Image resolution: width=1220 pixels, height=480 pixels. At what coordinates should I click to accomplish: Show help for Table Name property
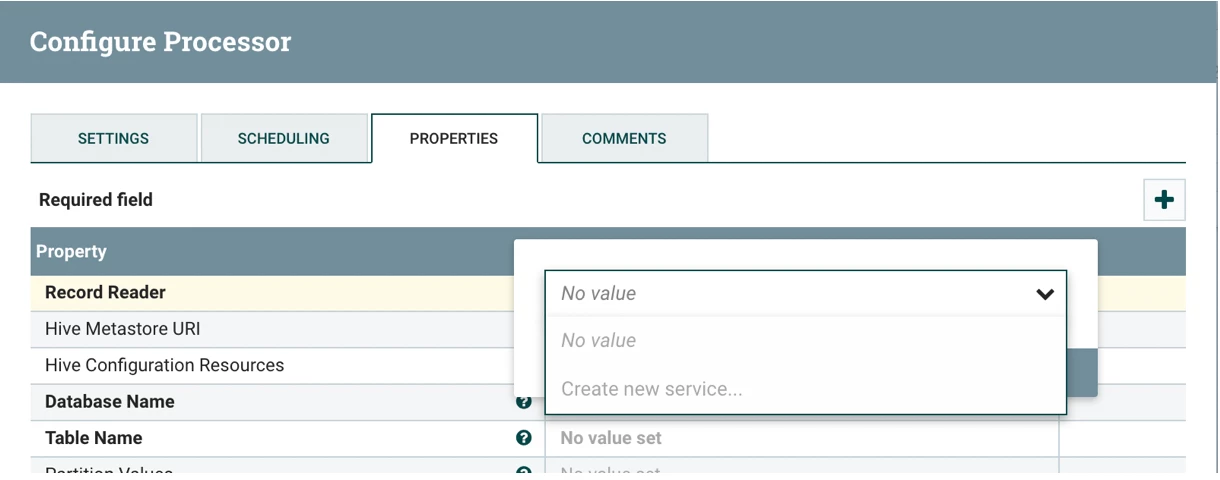point(523,438)
